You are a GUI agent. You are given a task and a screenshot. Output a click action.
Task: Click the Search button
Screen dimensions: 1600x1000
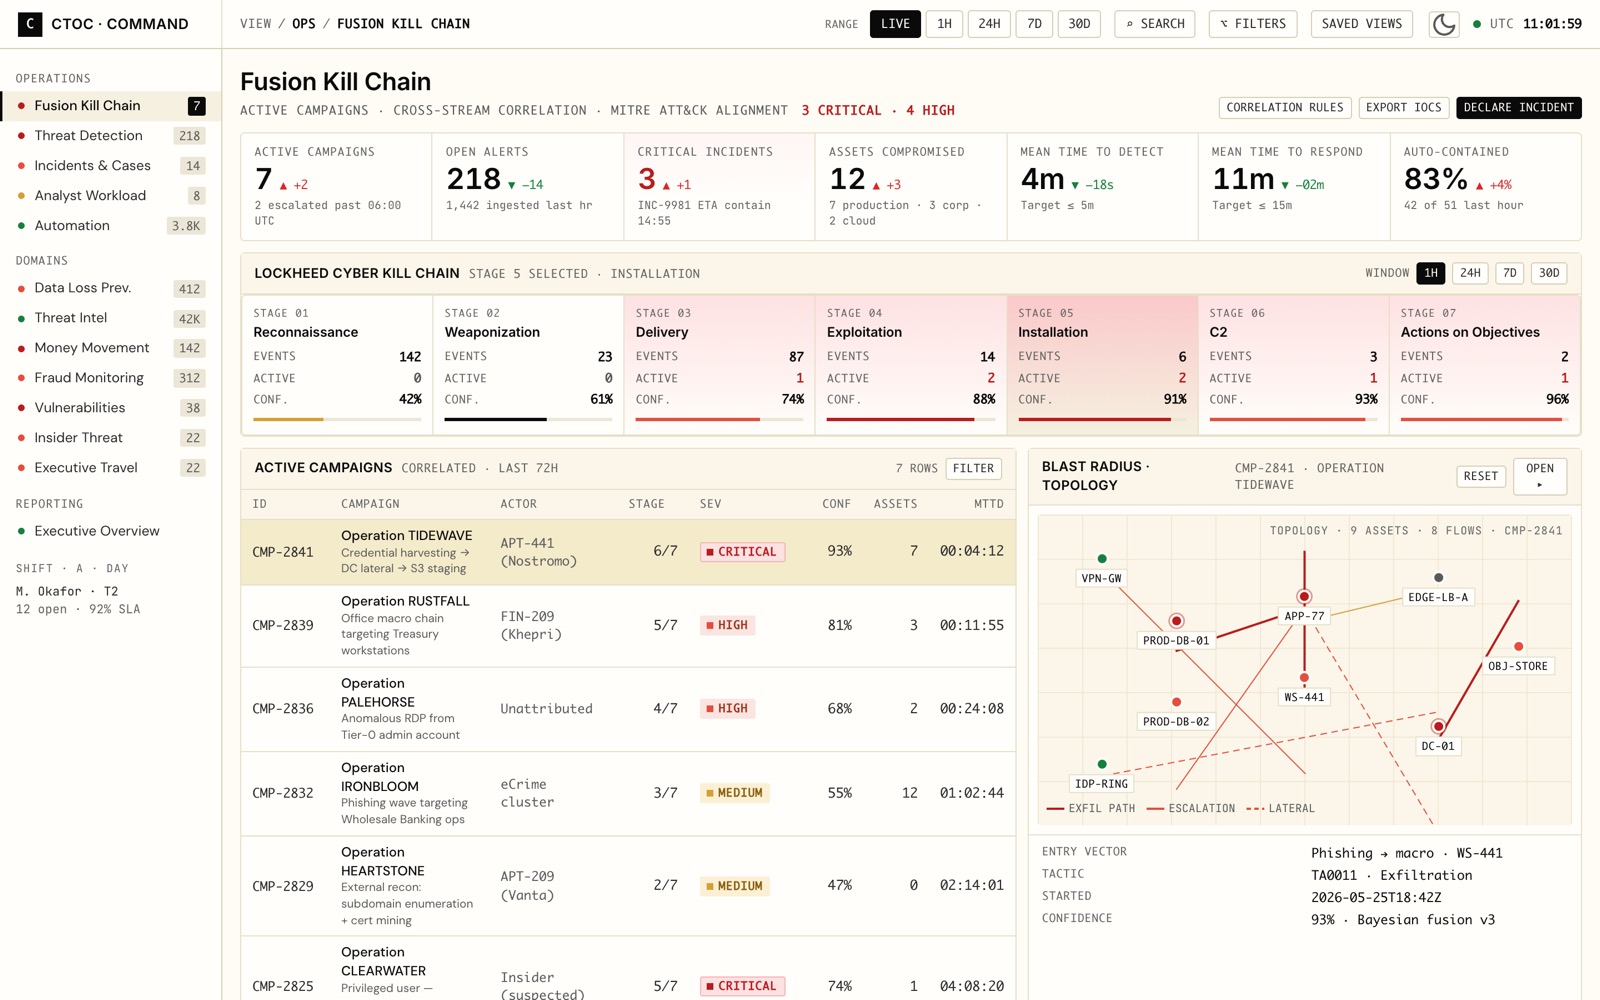(1155, 24)
